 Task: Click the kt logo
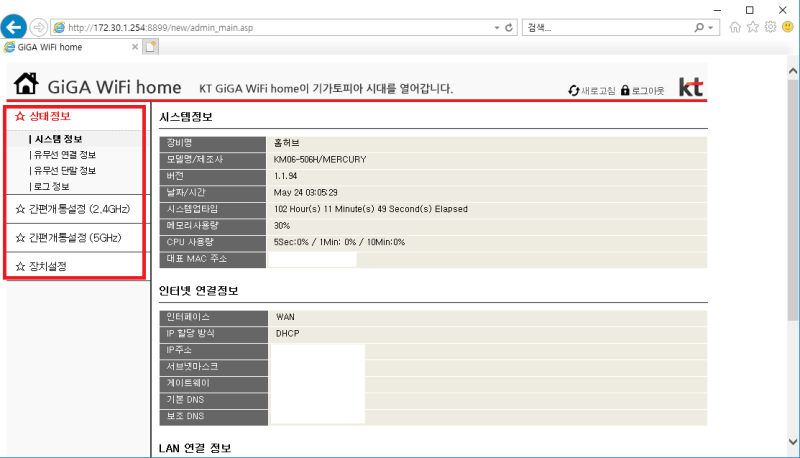(x=691, y=87)
